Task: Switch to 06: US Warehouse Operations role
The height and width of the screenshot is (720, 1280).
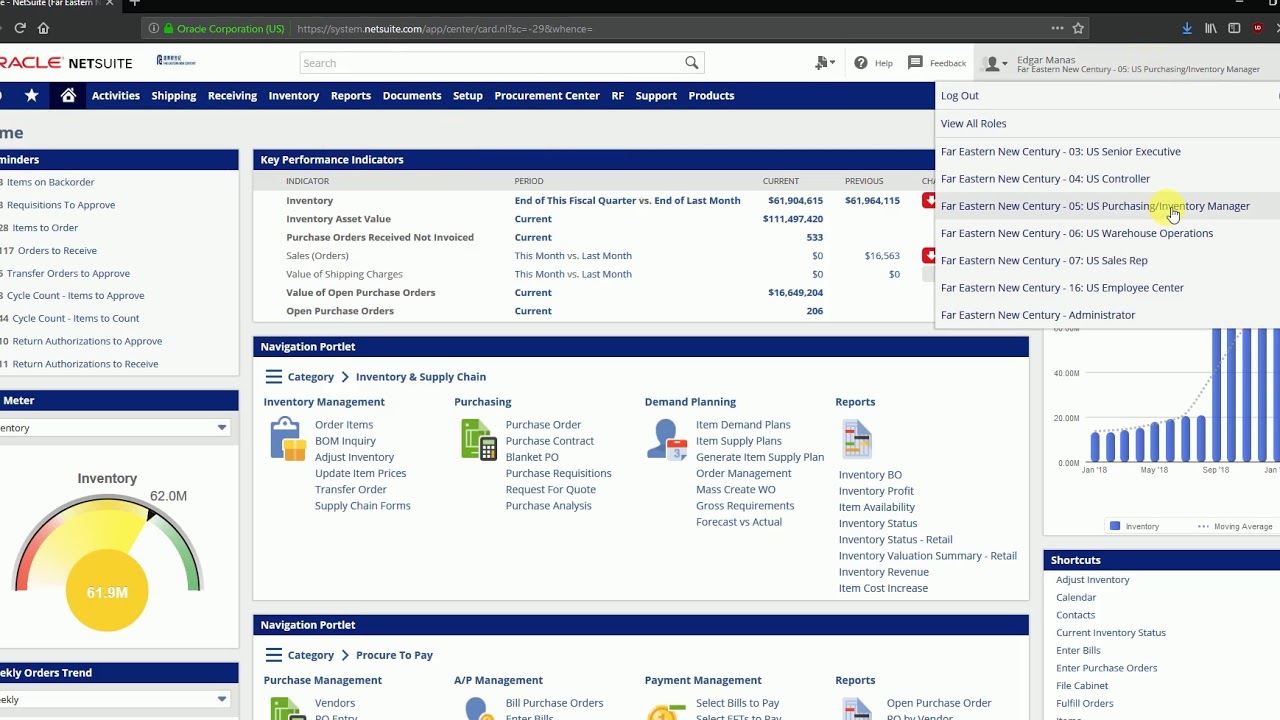Action: tap(1077, 233)
